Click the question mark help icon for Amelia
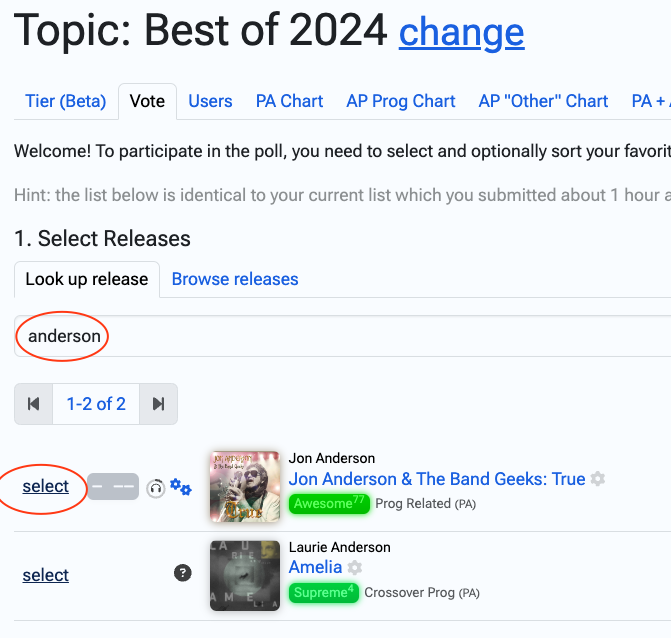 coord(183,573)
